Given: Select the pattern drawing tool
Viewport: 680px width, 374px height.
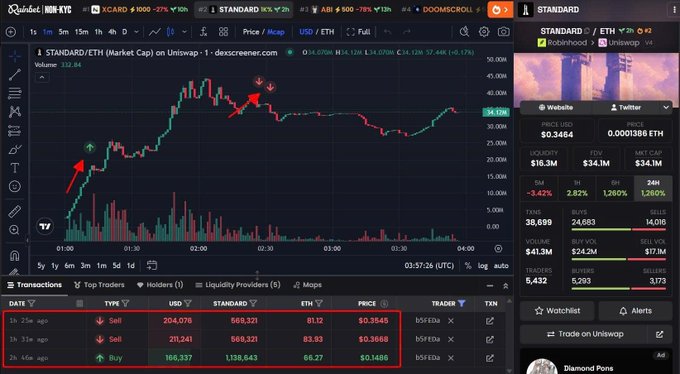Looking at the screenshot, I should point(15,112).
